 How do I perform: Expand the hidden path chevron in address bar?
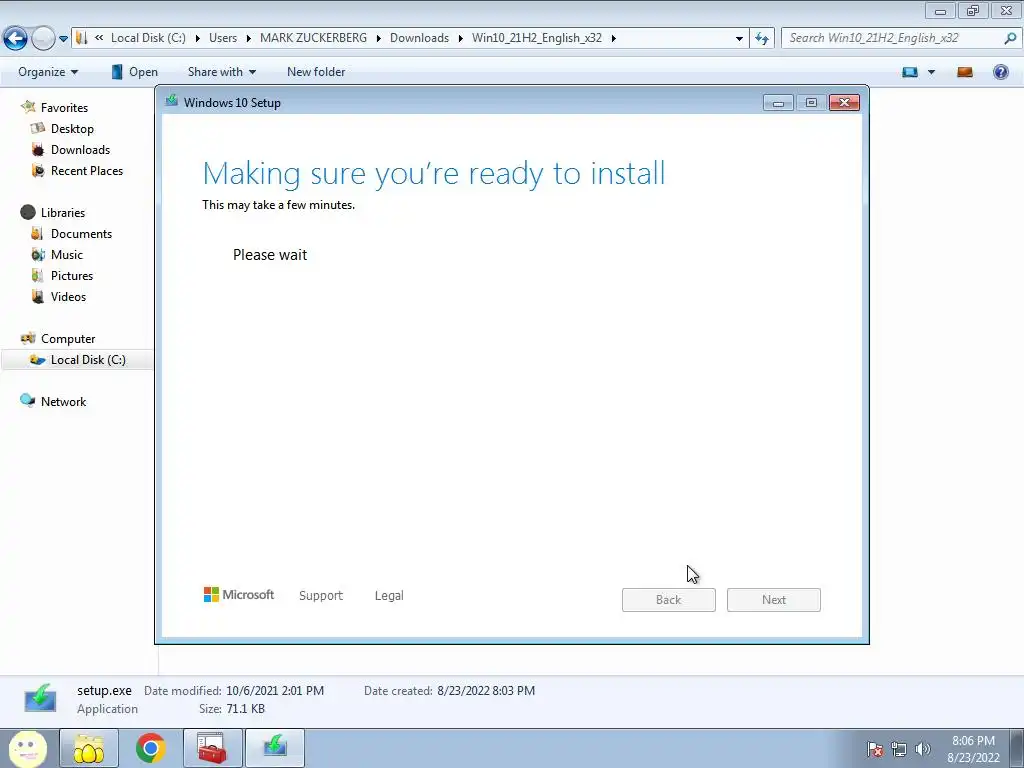(99, 38)
